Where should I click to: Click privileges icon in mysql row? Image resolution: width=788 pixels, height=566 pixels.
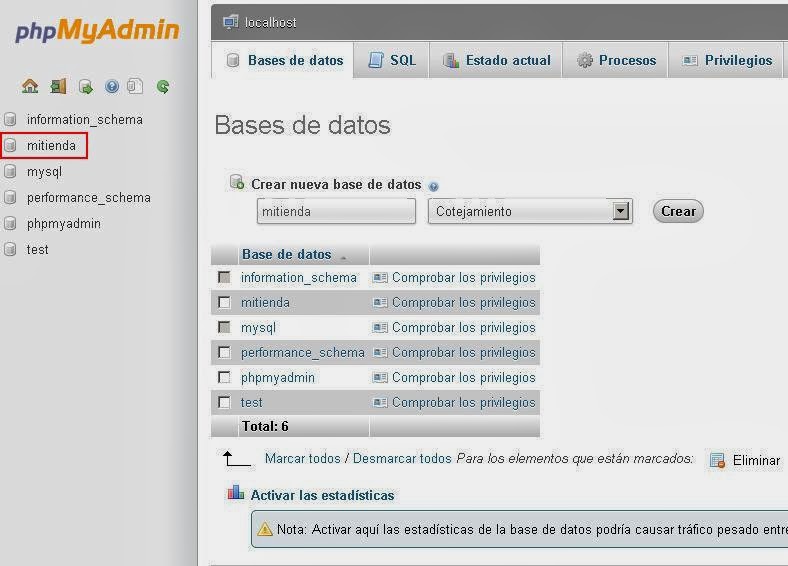tap(380, 328)
